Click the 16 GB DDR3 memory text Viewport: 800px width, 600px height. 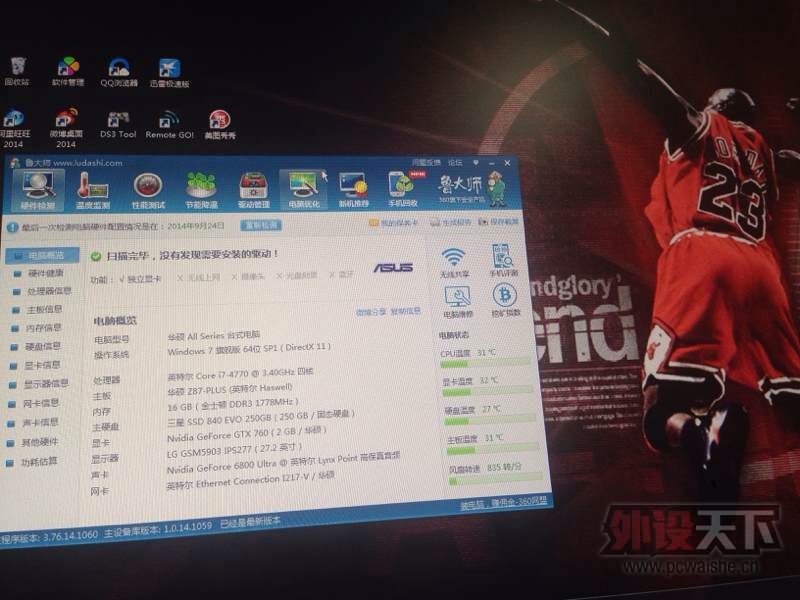pyautogui.click(x=233, y=405)
